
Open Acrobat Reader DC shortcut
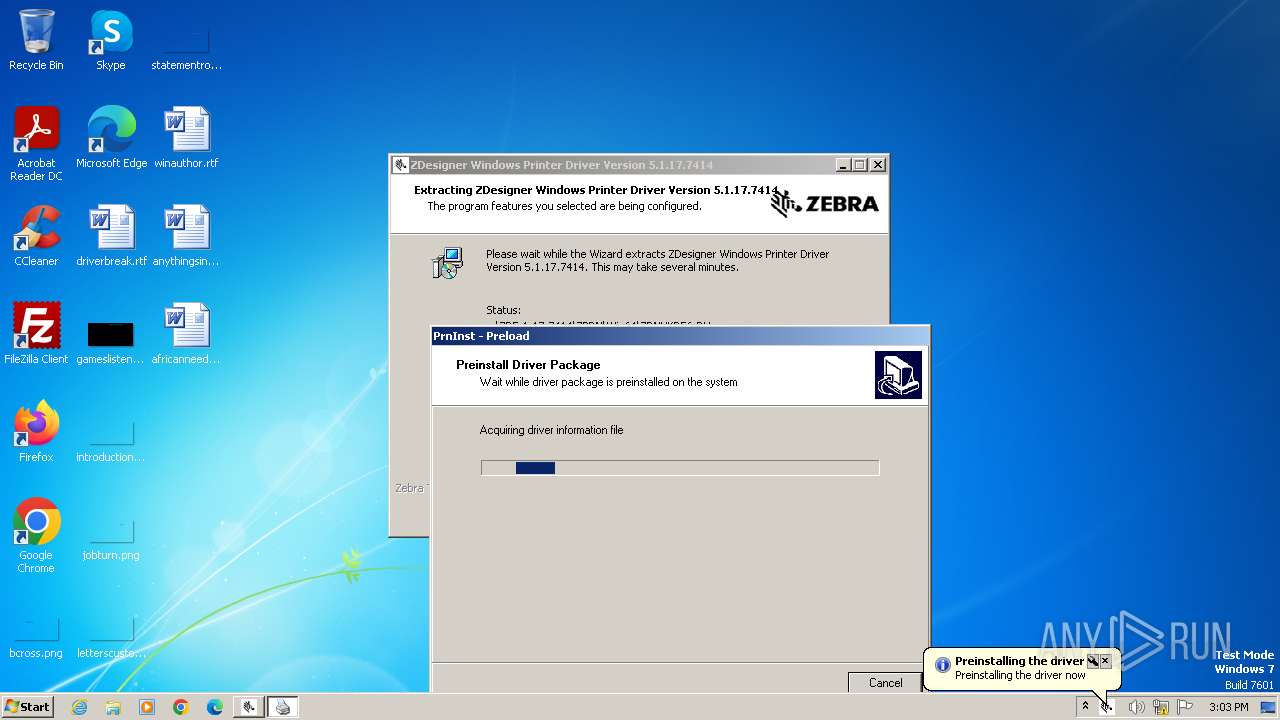click(36, 144)
